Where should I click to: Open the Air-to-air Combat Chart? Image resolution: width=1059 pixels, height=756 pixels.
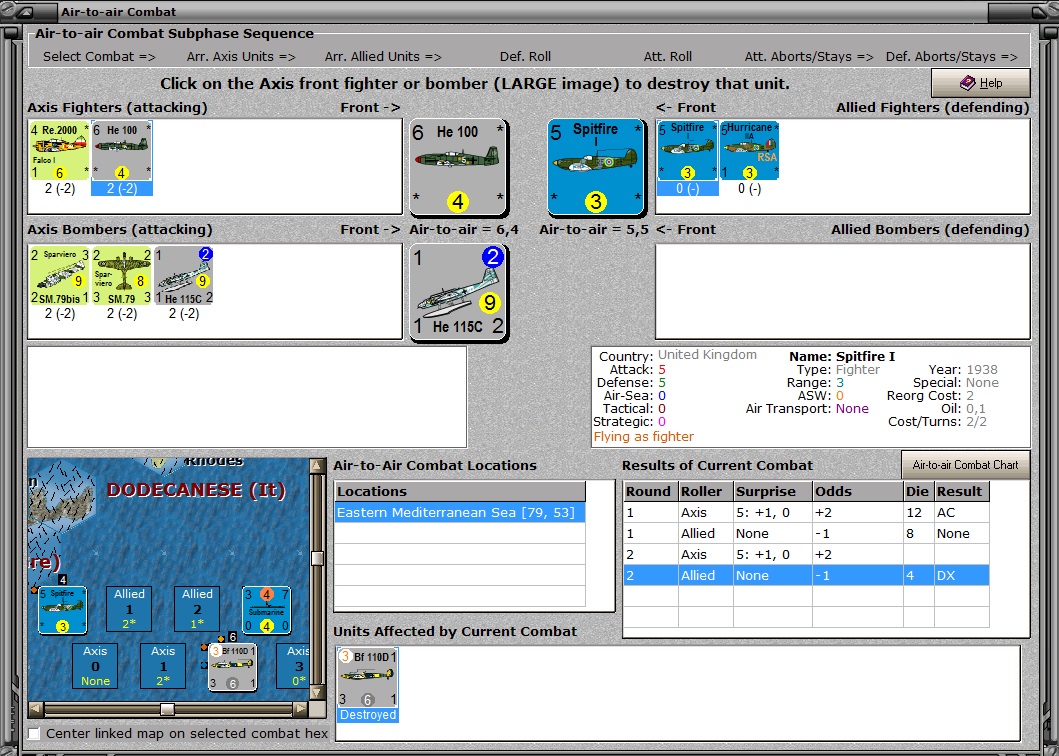tap(964, 465)
